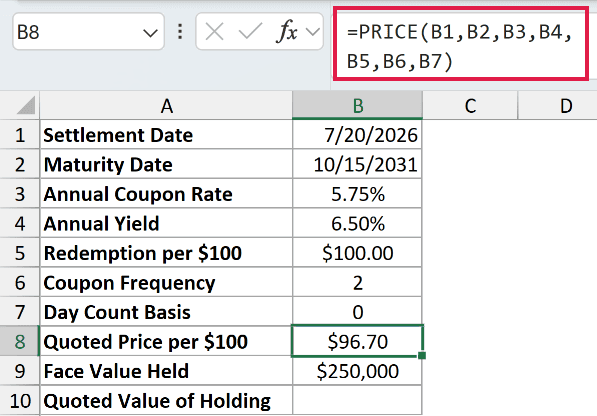Click cell B7 containing 0
This screenshot has width=597, height=416.
pyautogui.click(x=358, y=312)
